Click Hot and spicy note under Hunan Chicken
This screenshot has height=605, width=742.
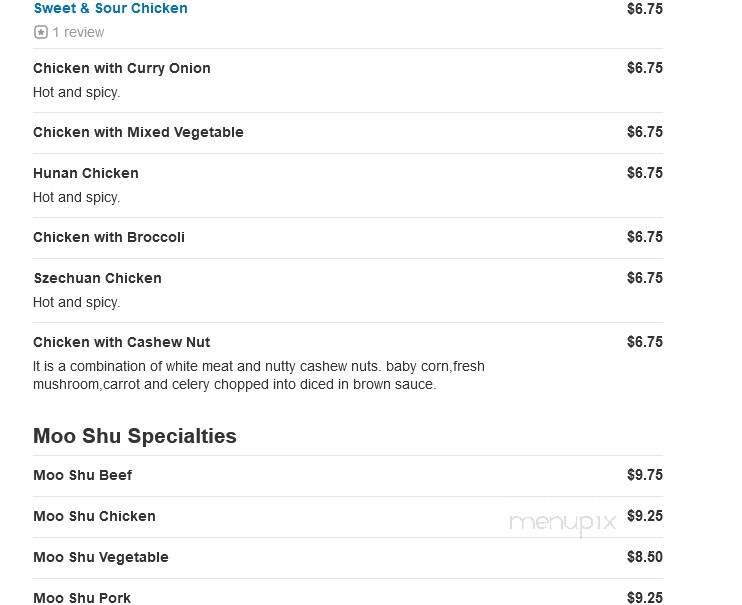(x=77, y=197)
